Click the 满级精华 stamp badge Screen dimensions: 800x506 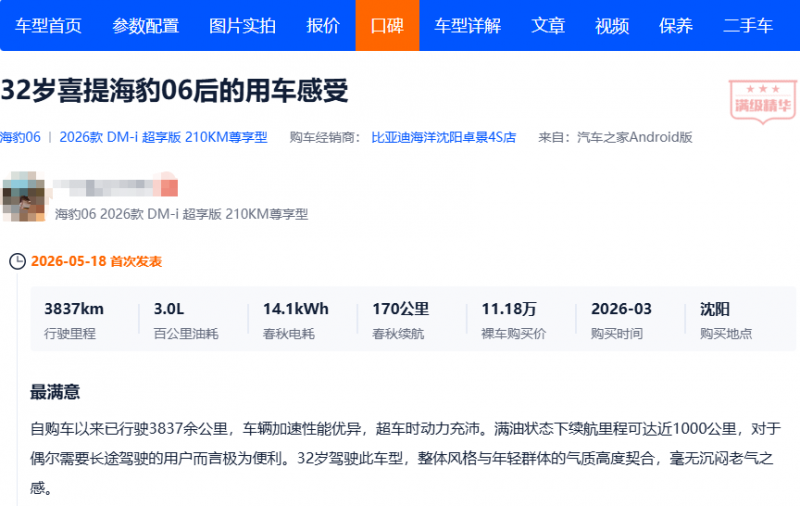763,102
